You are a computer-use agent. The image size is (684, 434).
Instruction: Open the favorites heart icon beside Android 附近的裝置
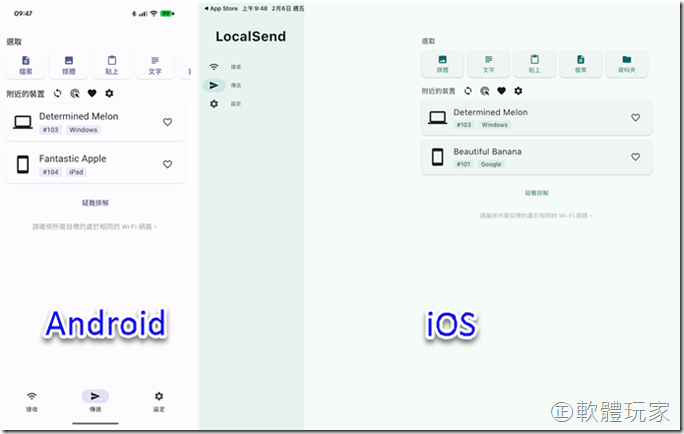(92, 93)
